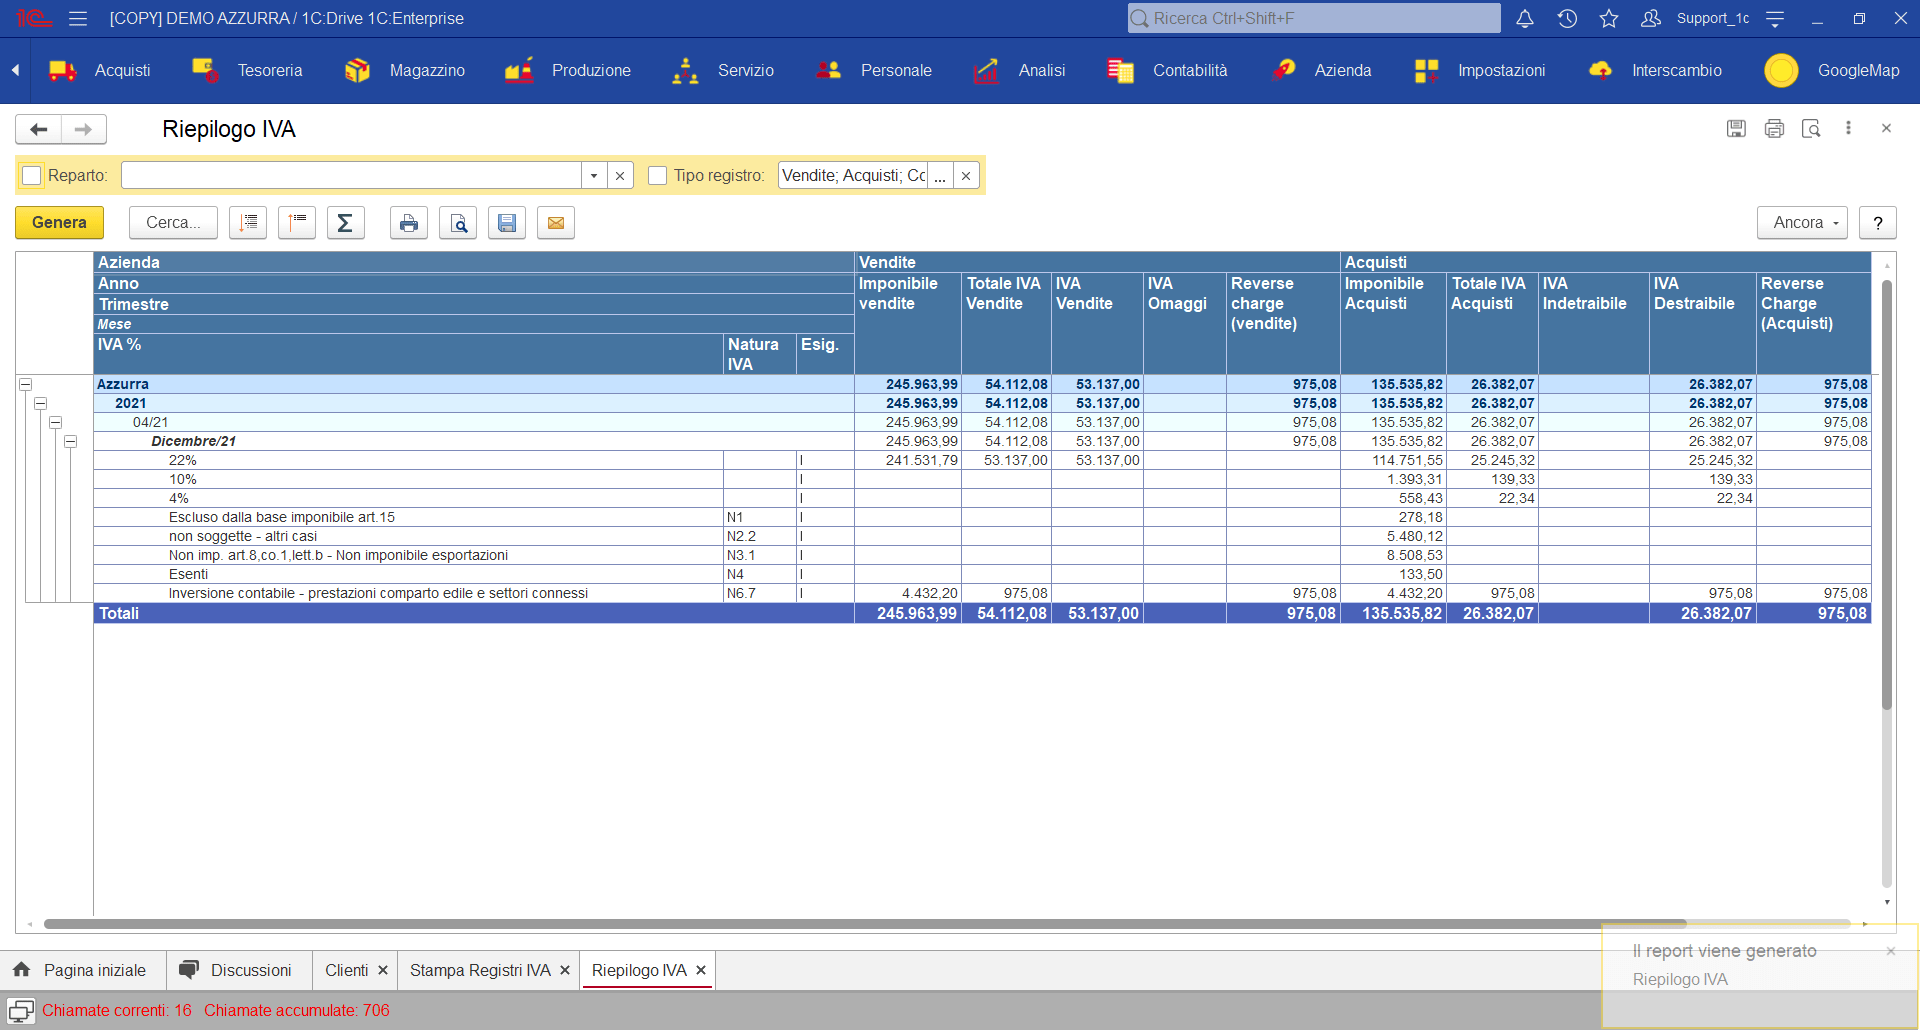
Task: Collapse the 04/21 quarter group
Action: (x=56, y=422)
